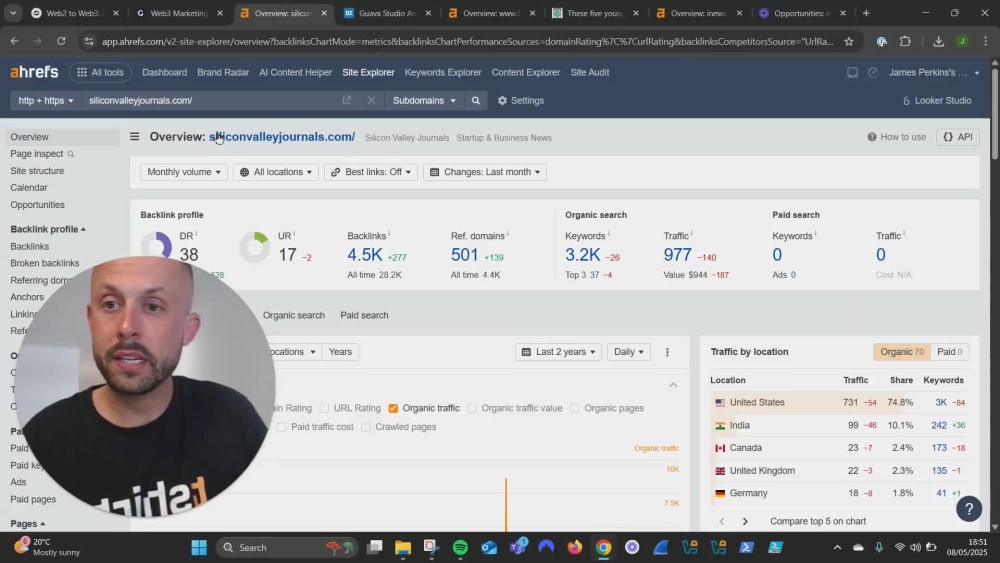Screen dimensions: 1000x563
Task: Click the organic Traffic 977 value
Action: [x=677, y=254]
